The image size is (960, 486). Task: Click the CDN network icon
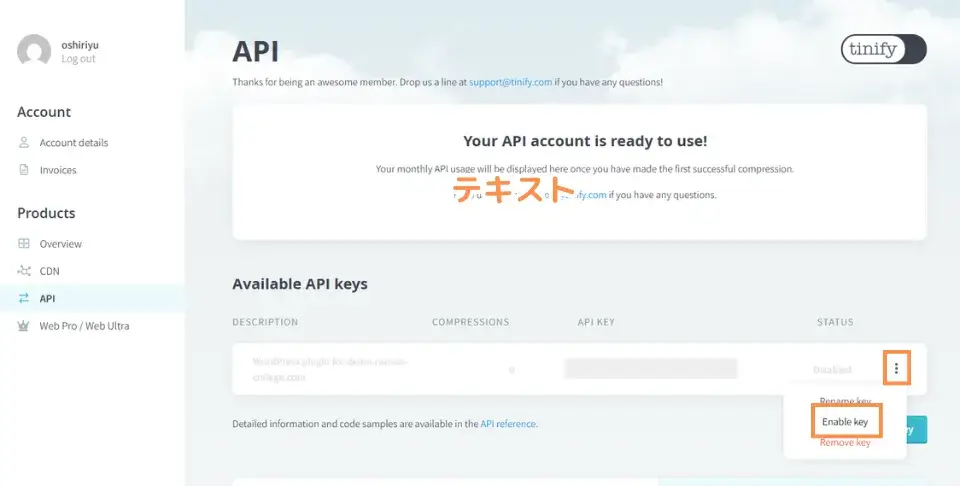[x=24, y=271]
